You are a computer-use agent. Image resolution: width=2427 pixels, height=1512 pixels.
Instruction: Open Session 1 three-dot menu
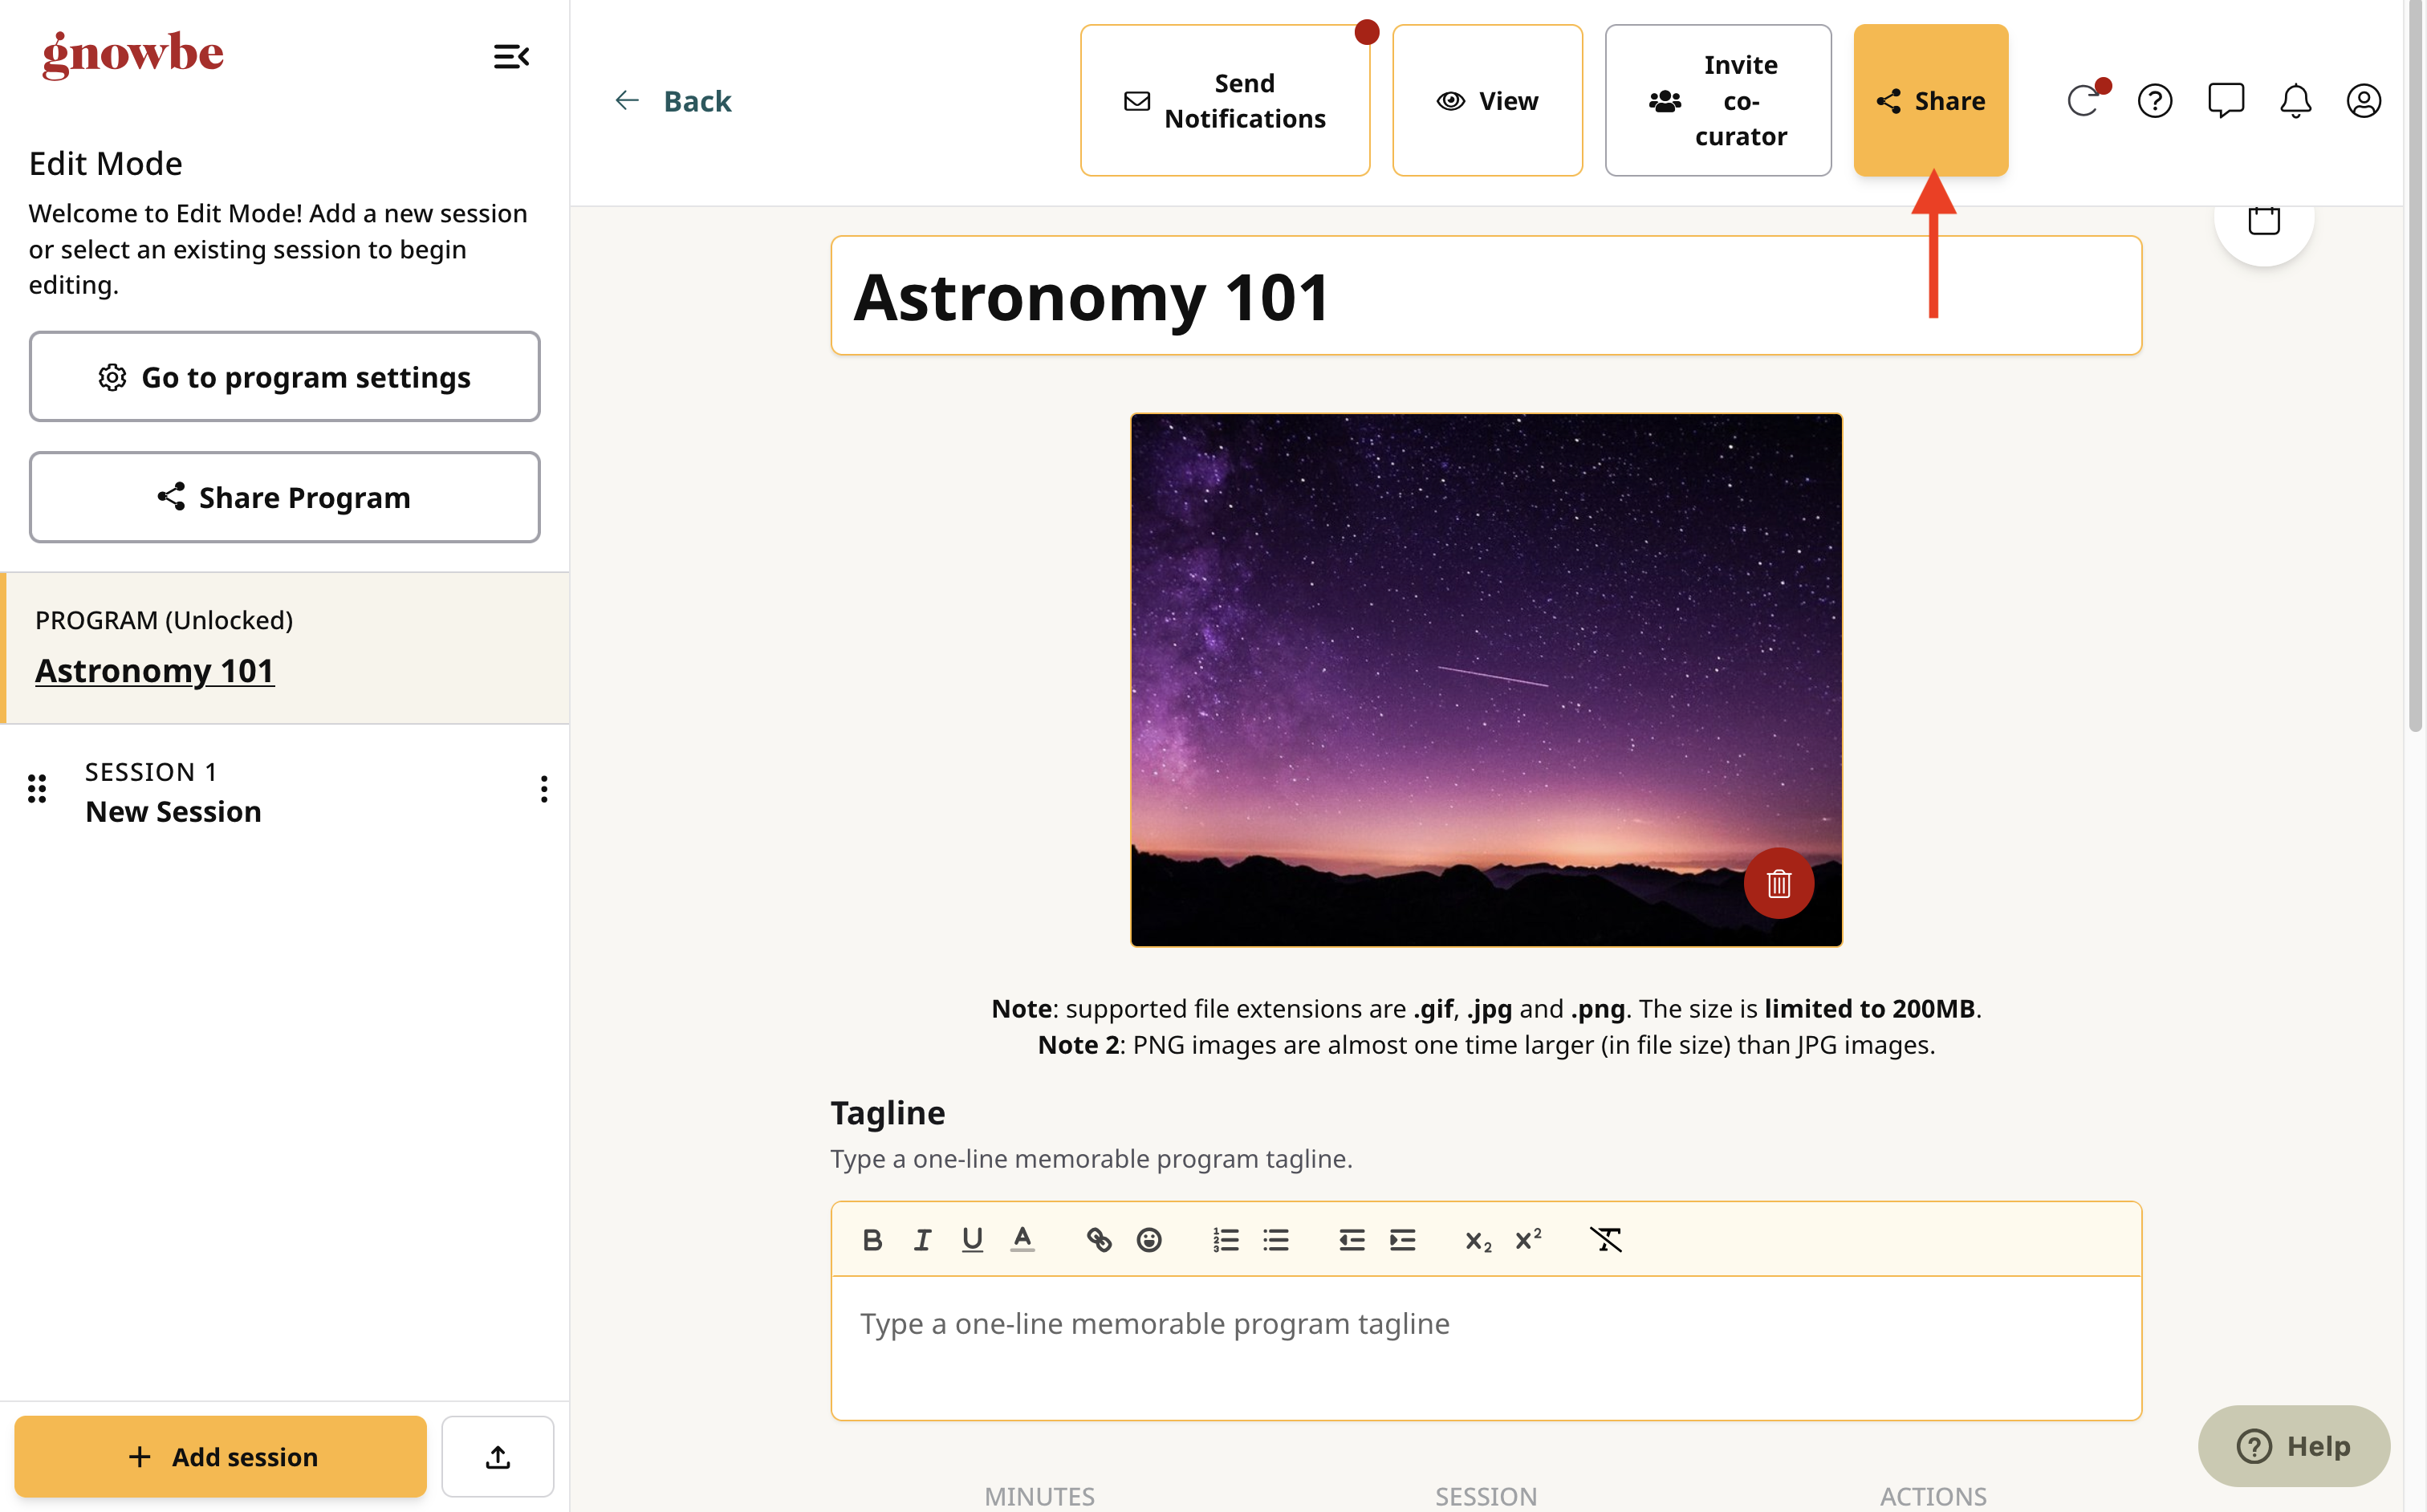(x=543, y=789)
